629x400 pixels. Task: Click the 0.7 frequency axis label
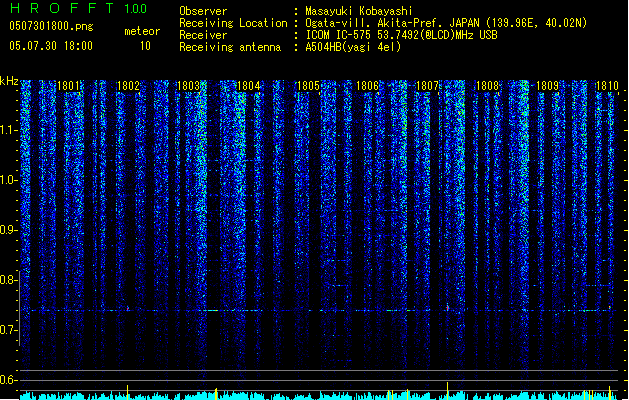click(9, 330)
